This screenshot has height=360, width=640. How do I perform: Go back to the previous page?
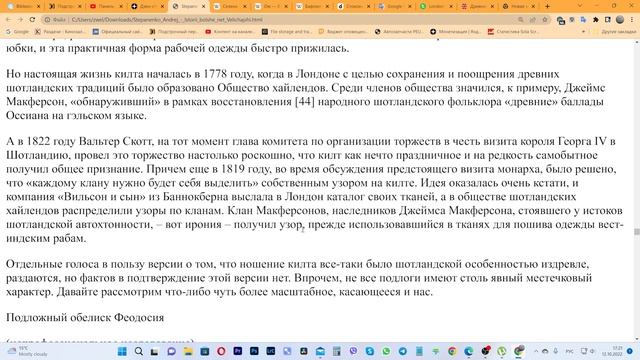(x=9, y=20)
